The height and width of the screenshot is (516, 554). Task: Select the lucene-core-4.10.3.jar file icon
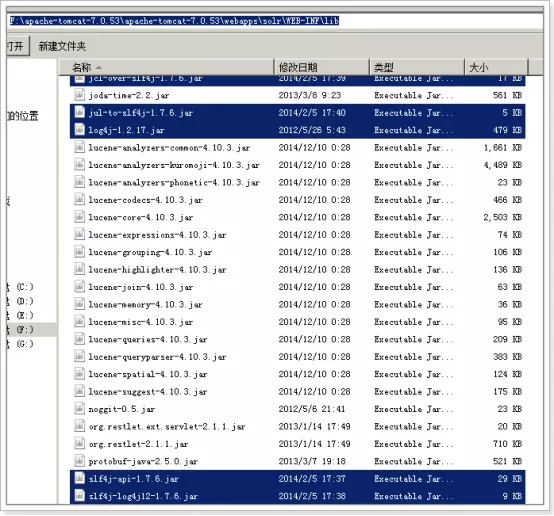click(79, 217)
